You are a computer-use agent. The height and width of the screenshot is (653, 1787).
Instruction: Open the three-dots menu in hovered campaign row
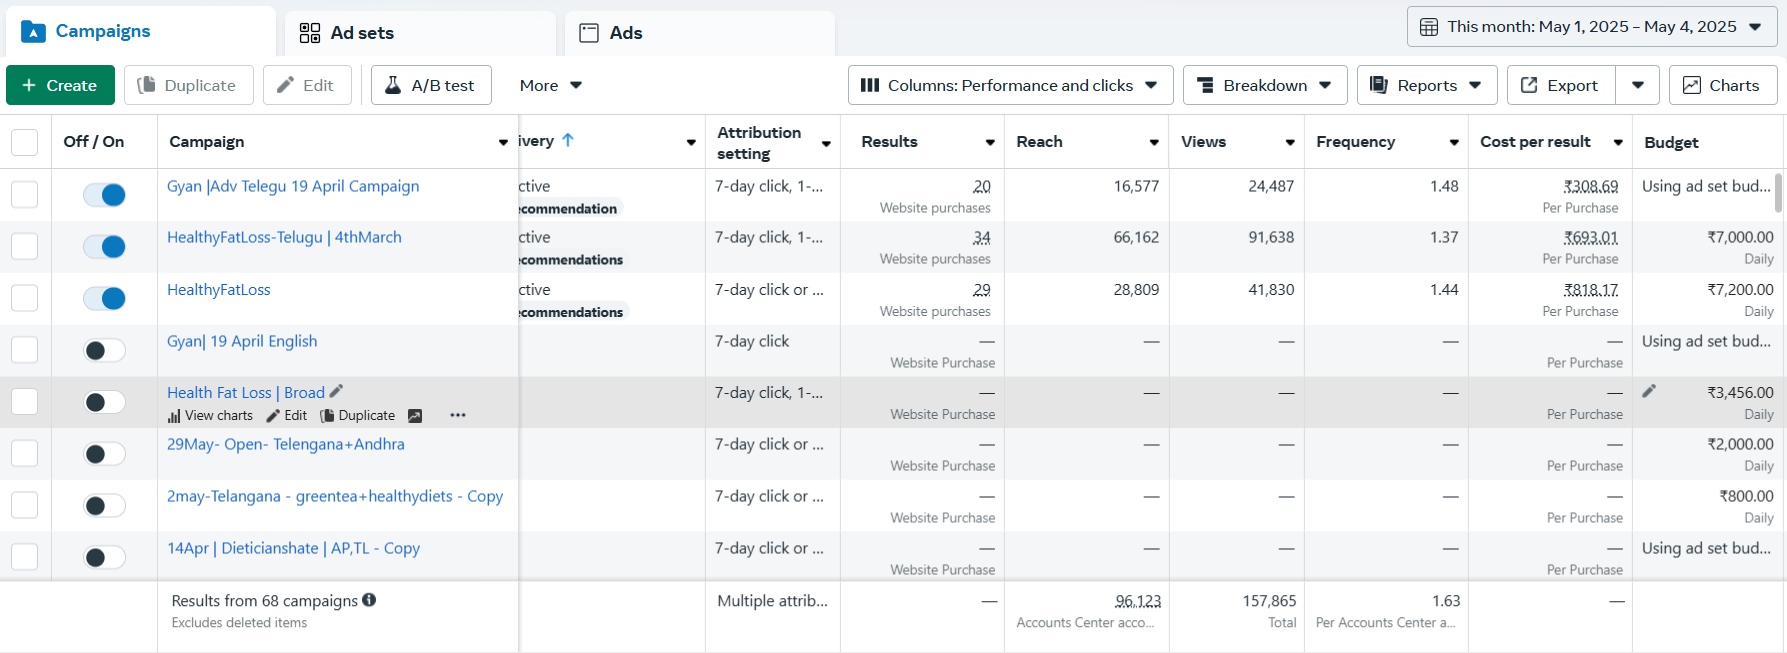(x=458, y=416)
